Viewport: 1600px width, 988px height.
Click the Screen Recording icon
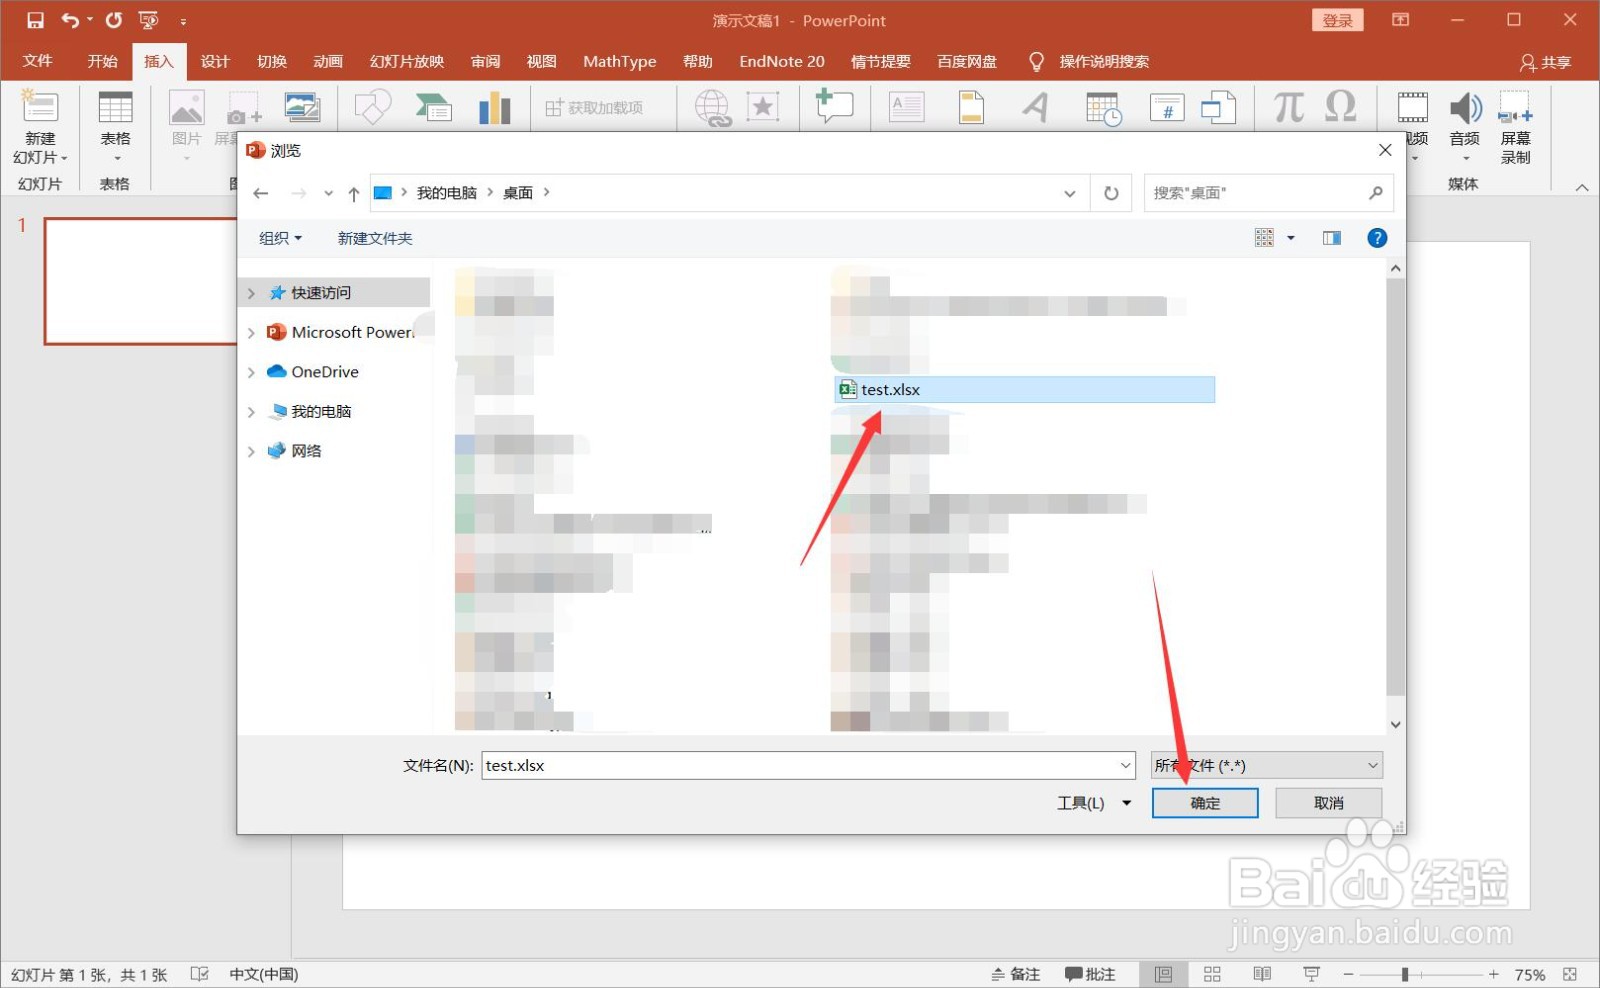tap(1515, 108)
